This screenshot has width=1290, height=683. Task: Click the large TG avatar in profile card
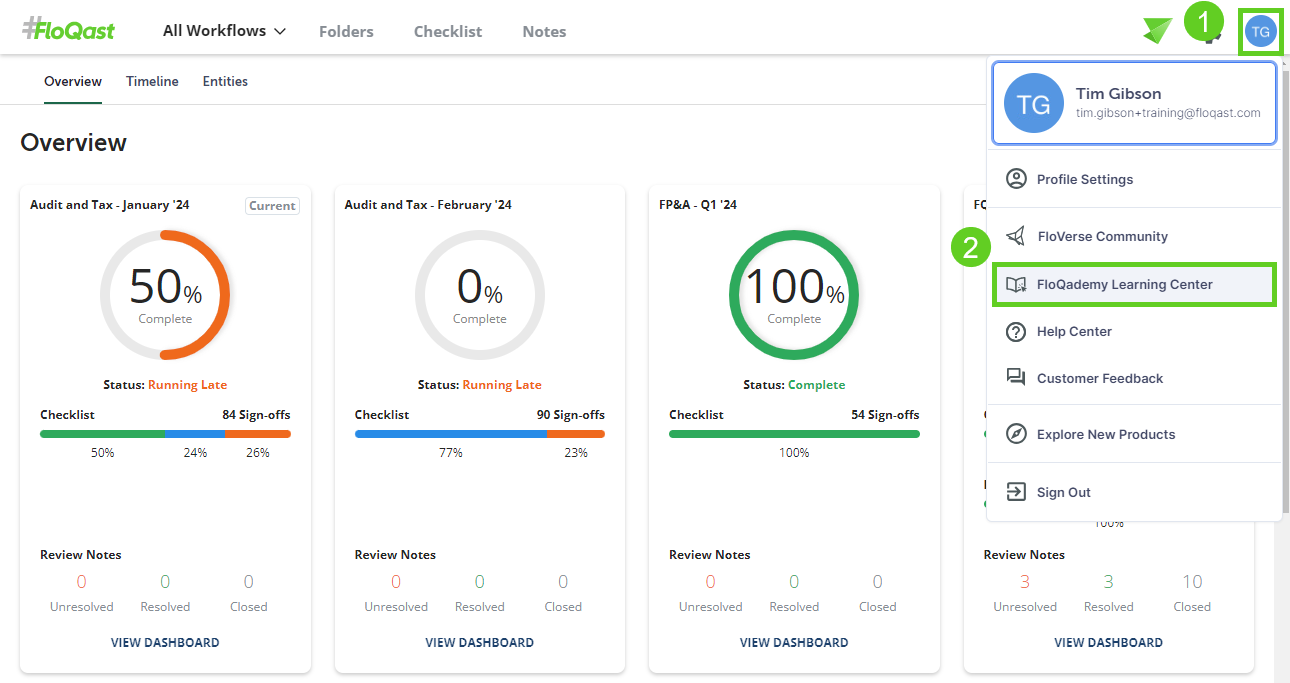tap(1033, 103)
